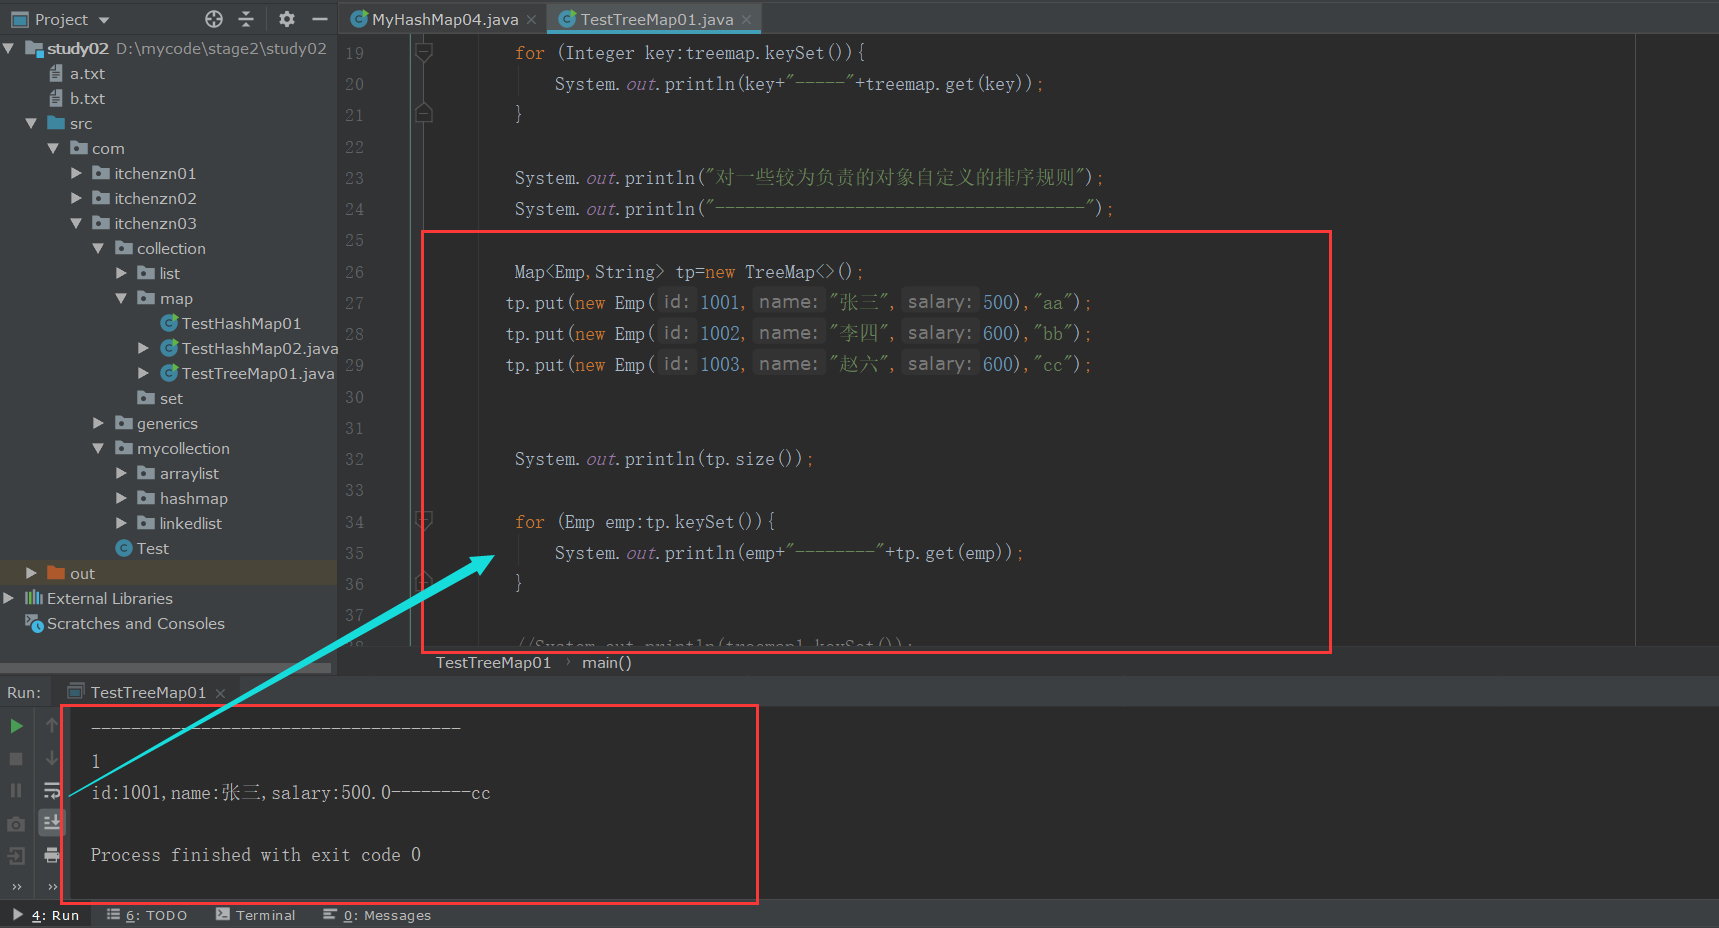Toggle scroll to end of console

pos(52,823)
